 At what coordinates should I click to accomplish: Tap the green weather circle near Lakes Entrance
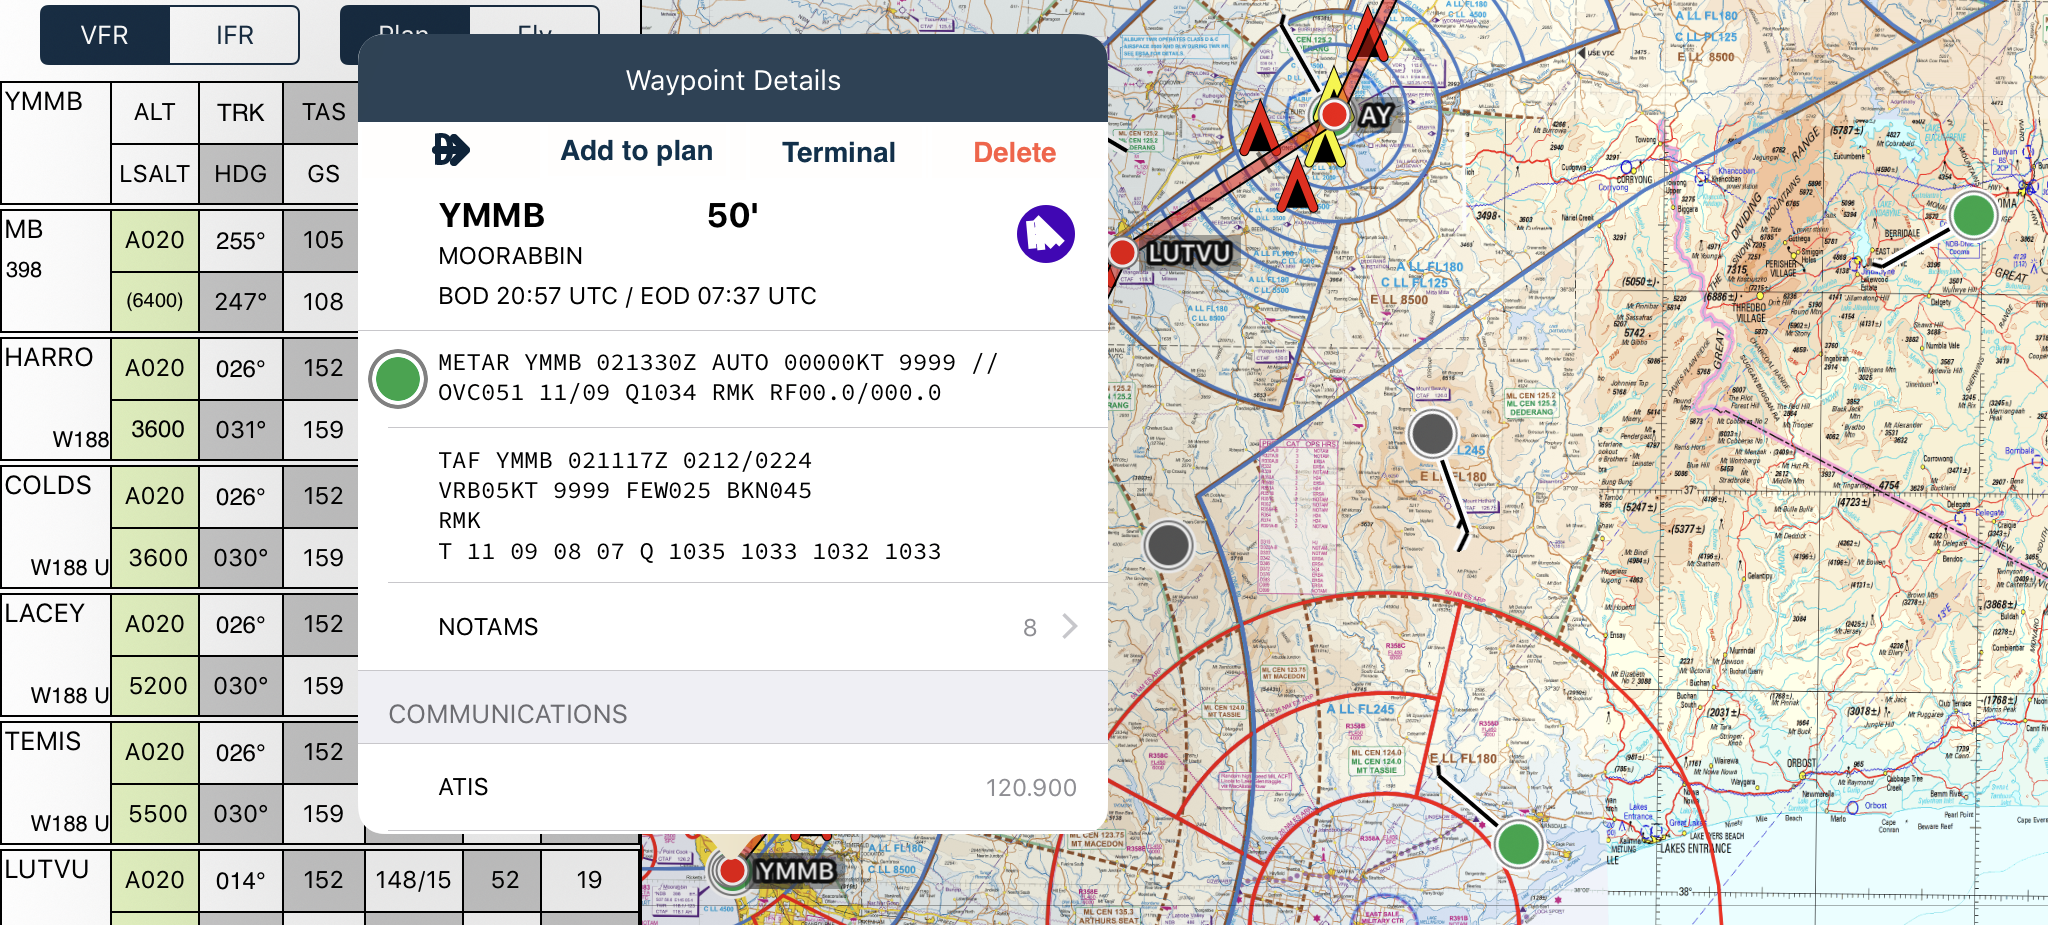coord(1518,844)
